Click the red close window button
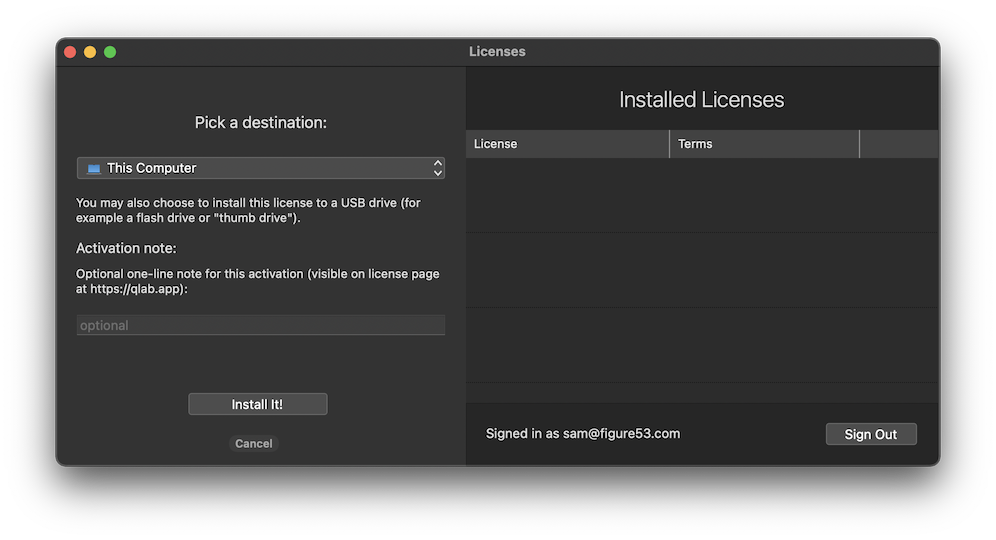This screenshot has width=996, height=540. (x=70, y=52)
